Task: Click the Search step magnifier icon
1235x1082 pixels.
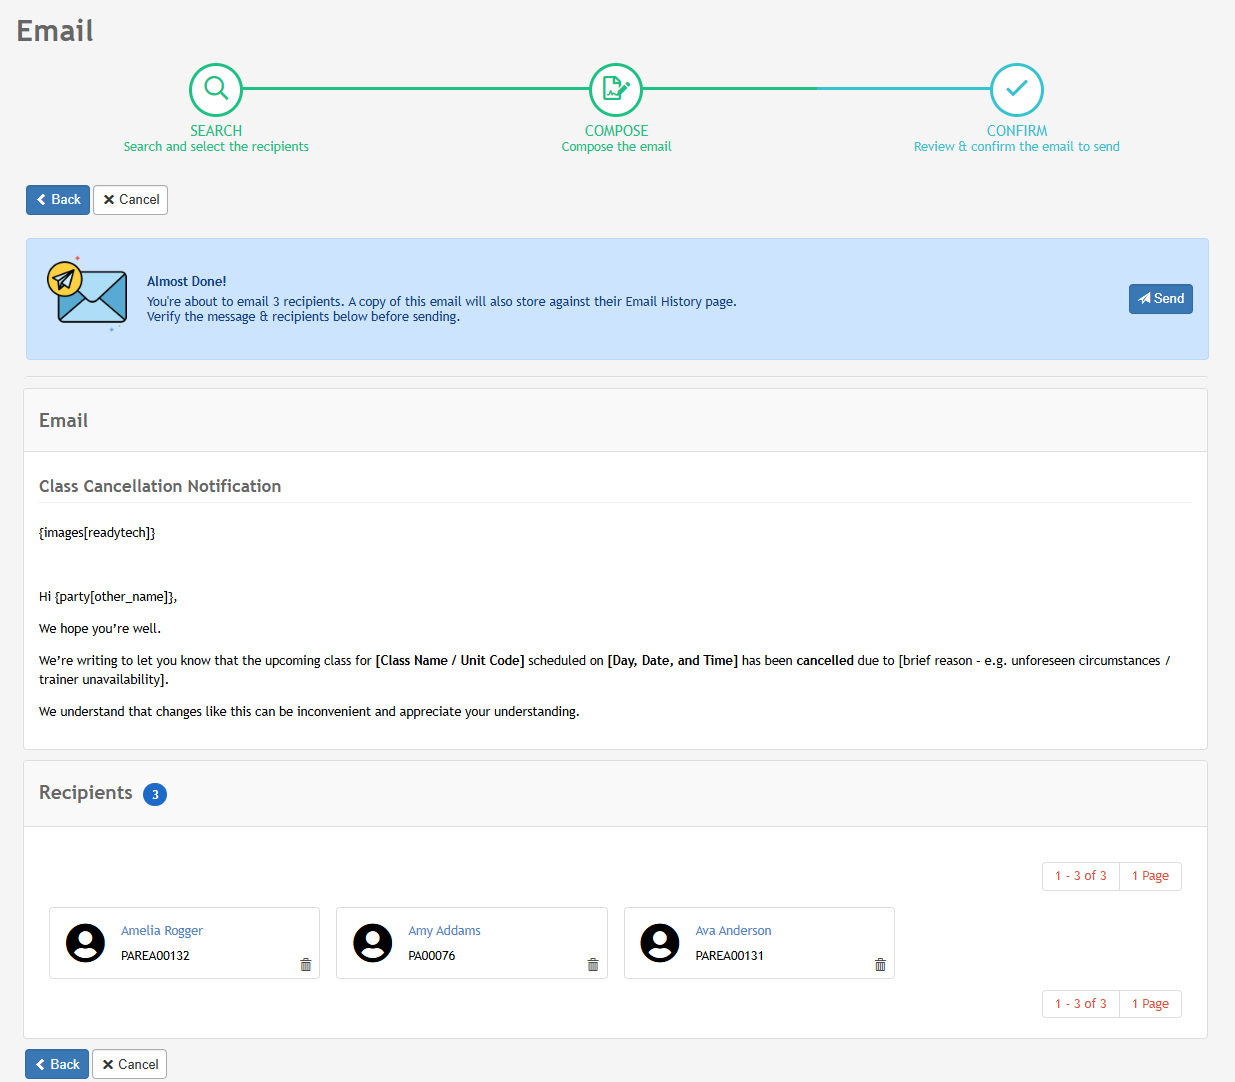Action: pyautogui.click(x=216, y=89)
